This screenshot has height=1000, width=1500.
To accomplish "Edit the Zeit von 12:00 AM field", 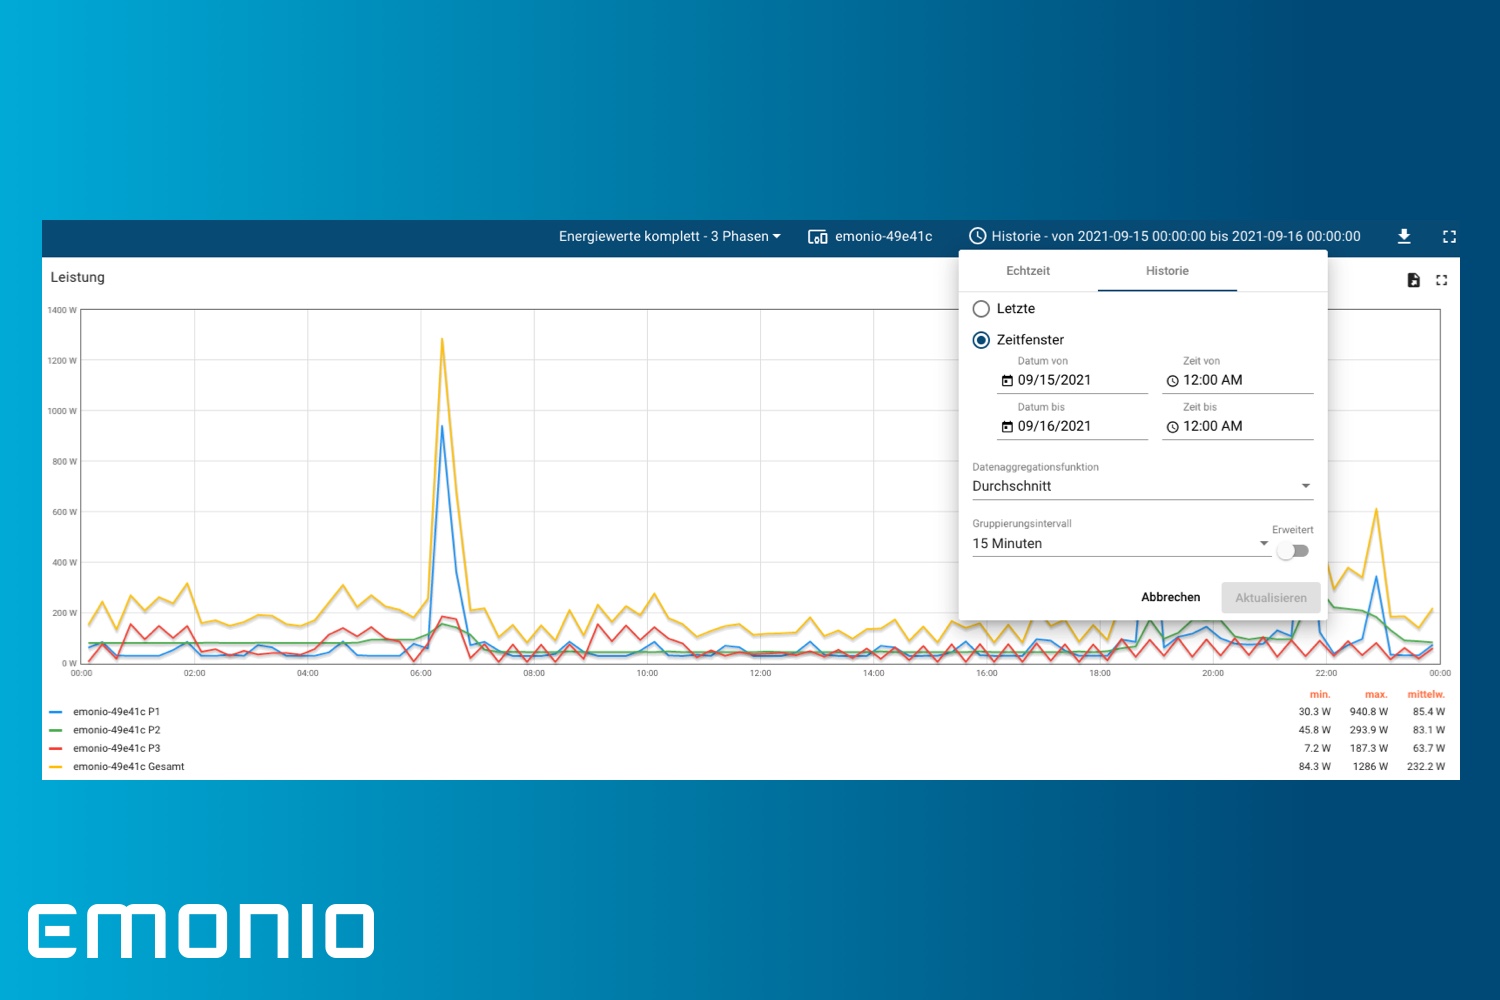I will (x=1237, y=381).
